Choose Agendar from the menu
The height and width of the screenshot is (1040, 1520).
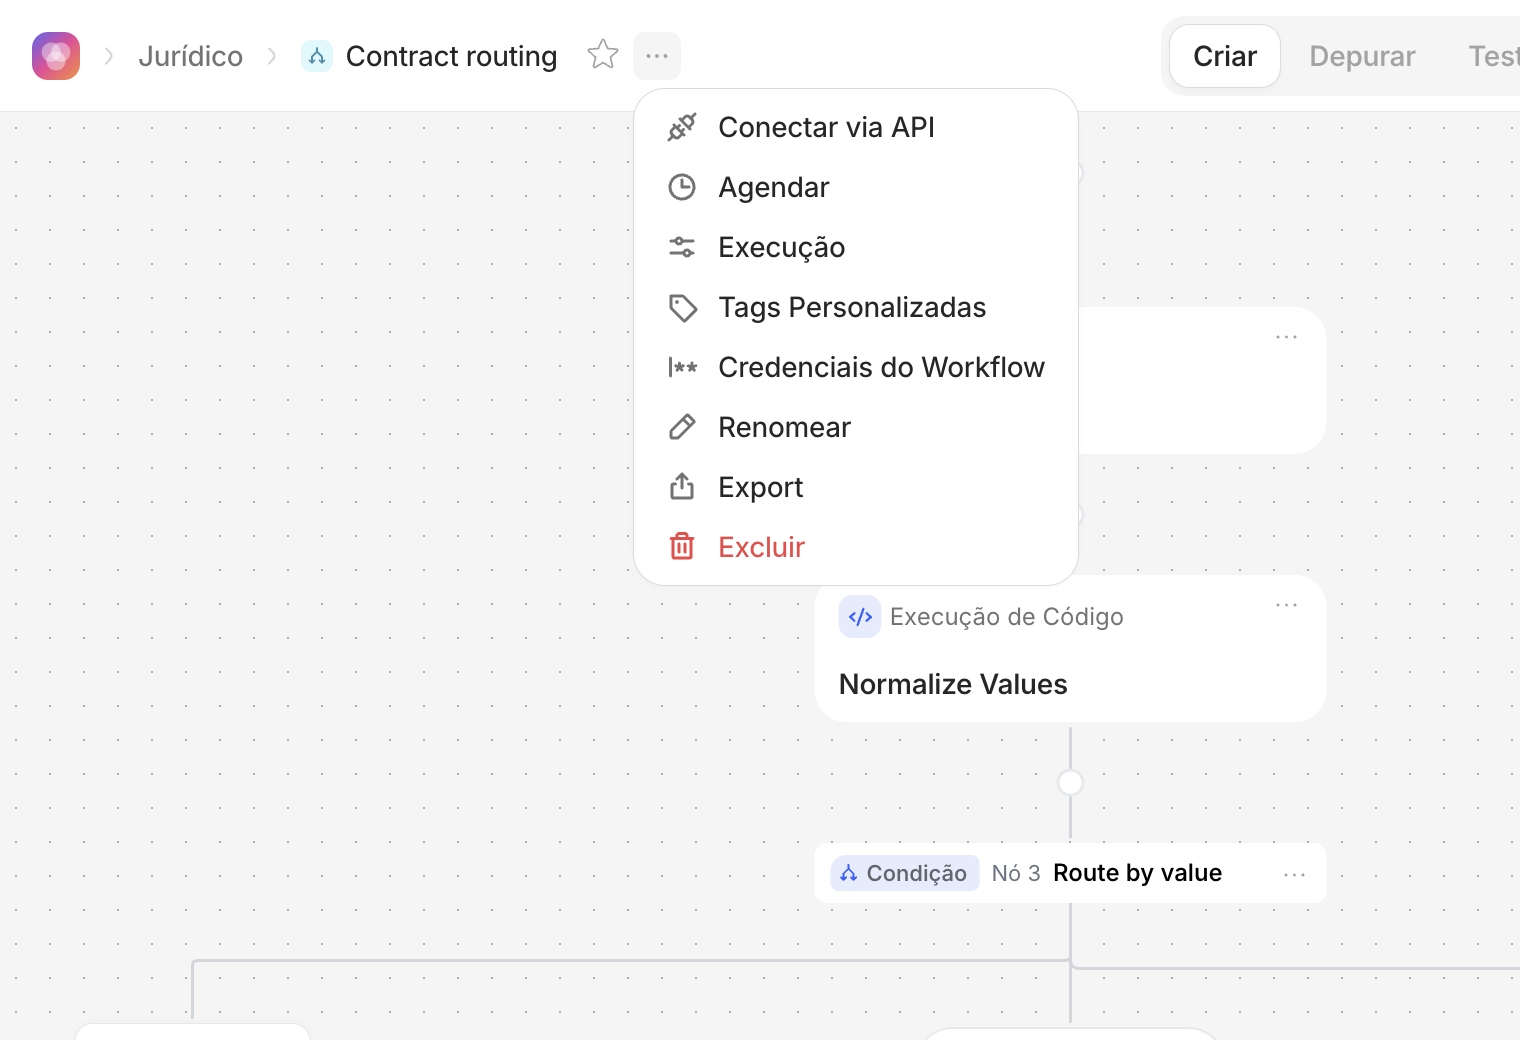pos(856,187)
